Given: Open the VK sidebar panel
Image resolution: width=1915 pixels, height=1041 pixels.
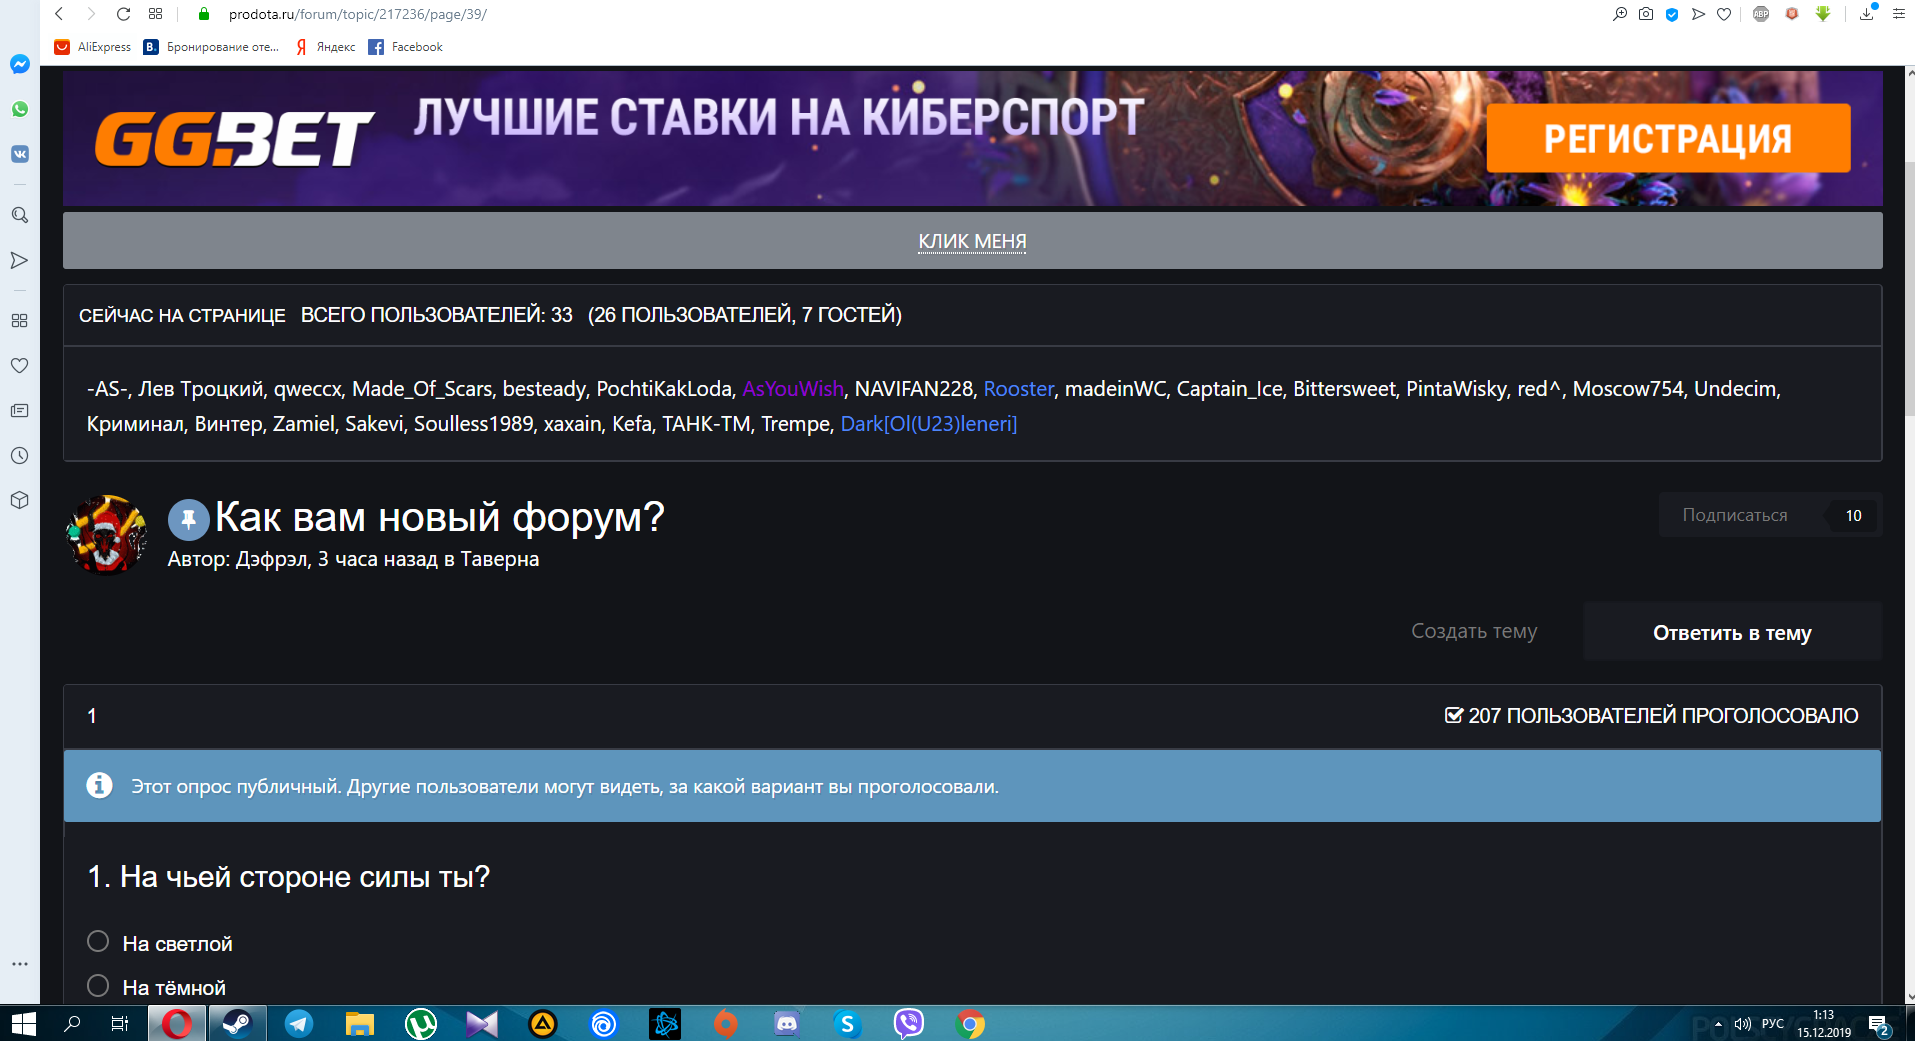Looking at the screenshot, I should (x=19, y=154).
